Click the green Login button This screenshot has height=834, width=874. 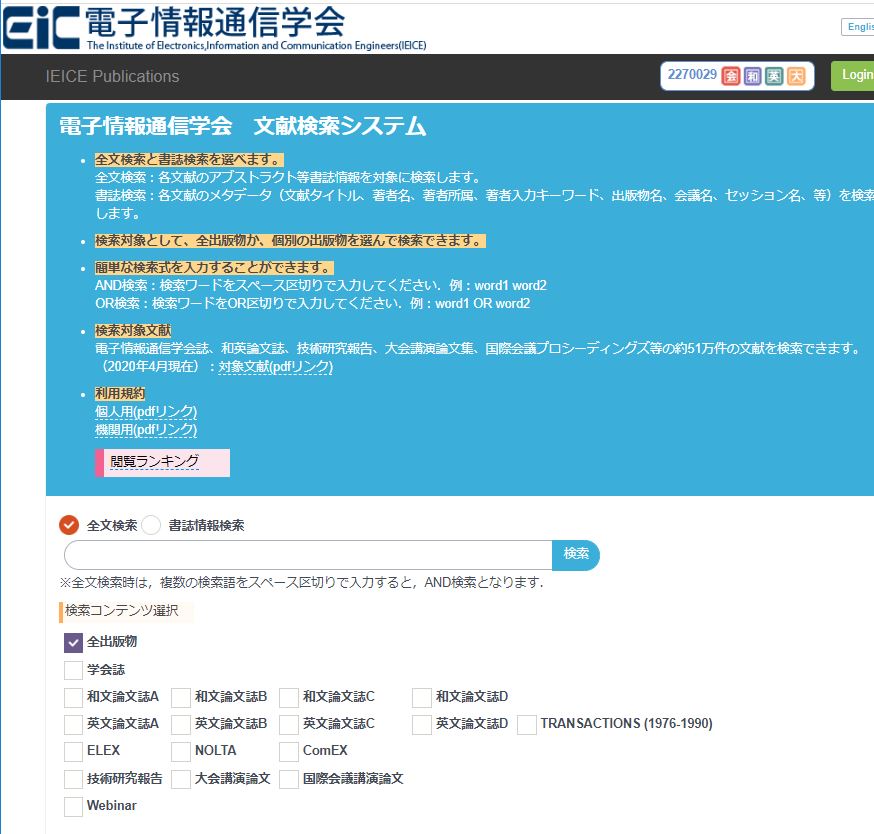[x=853, y=76]
